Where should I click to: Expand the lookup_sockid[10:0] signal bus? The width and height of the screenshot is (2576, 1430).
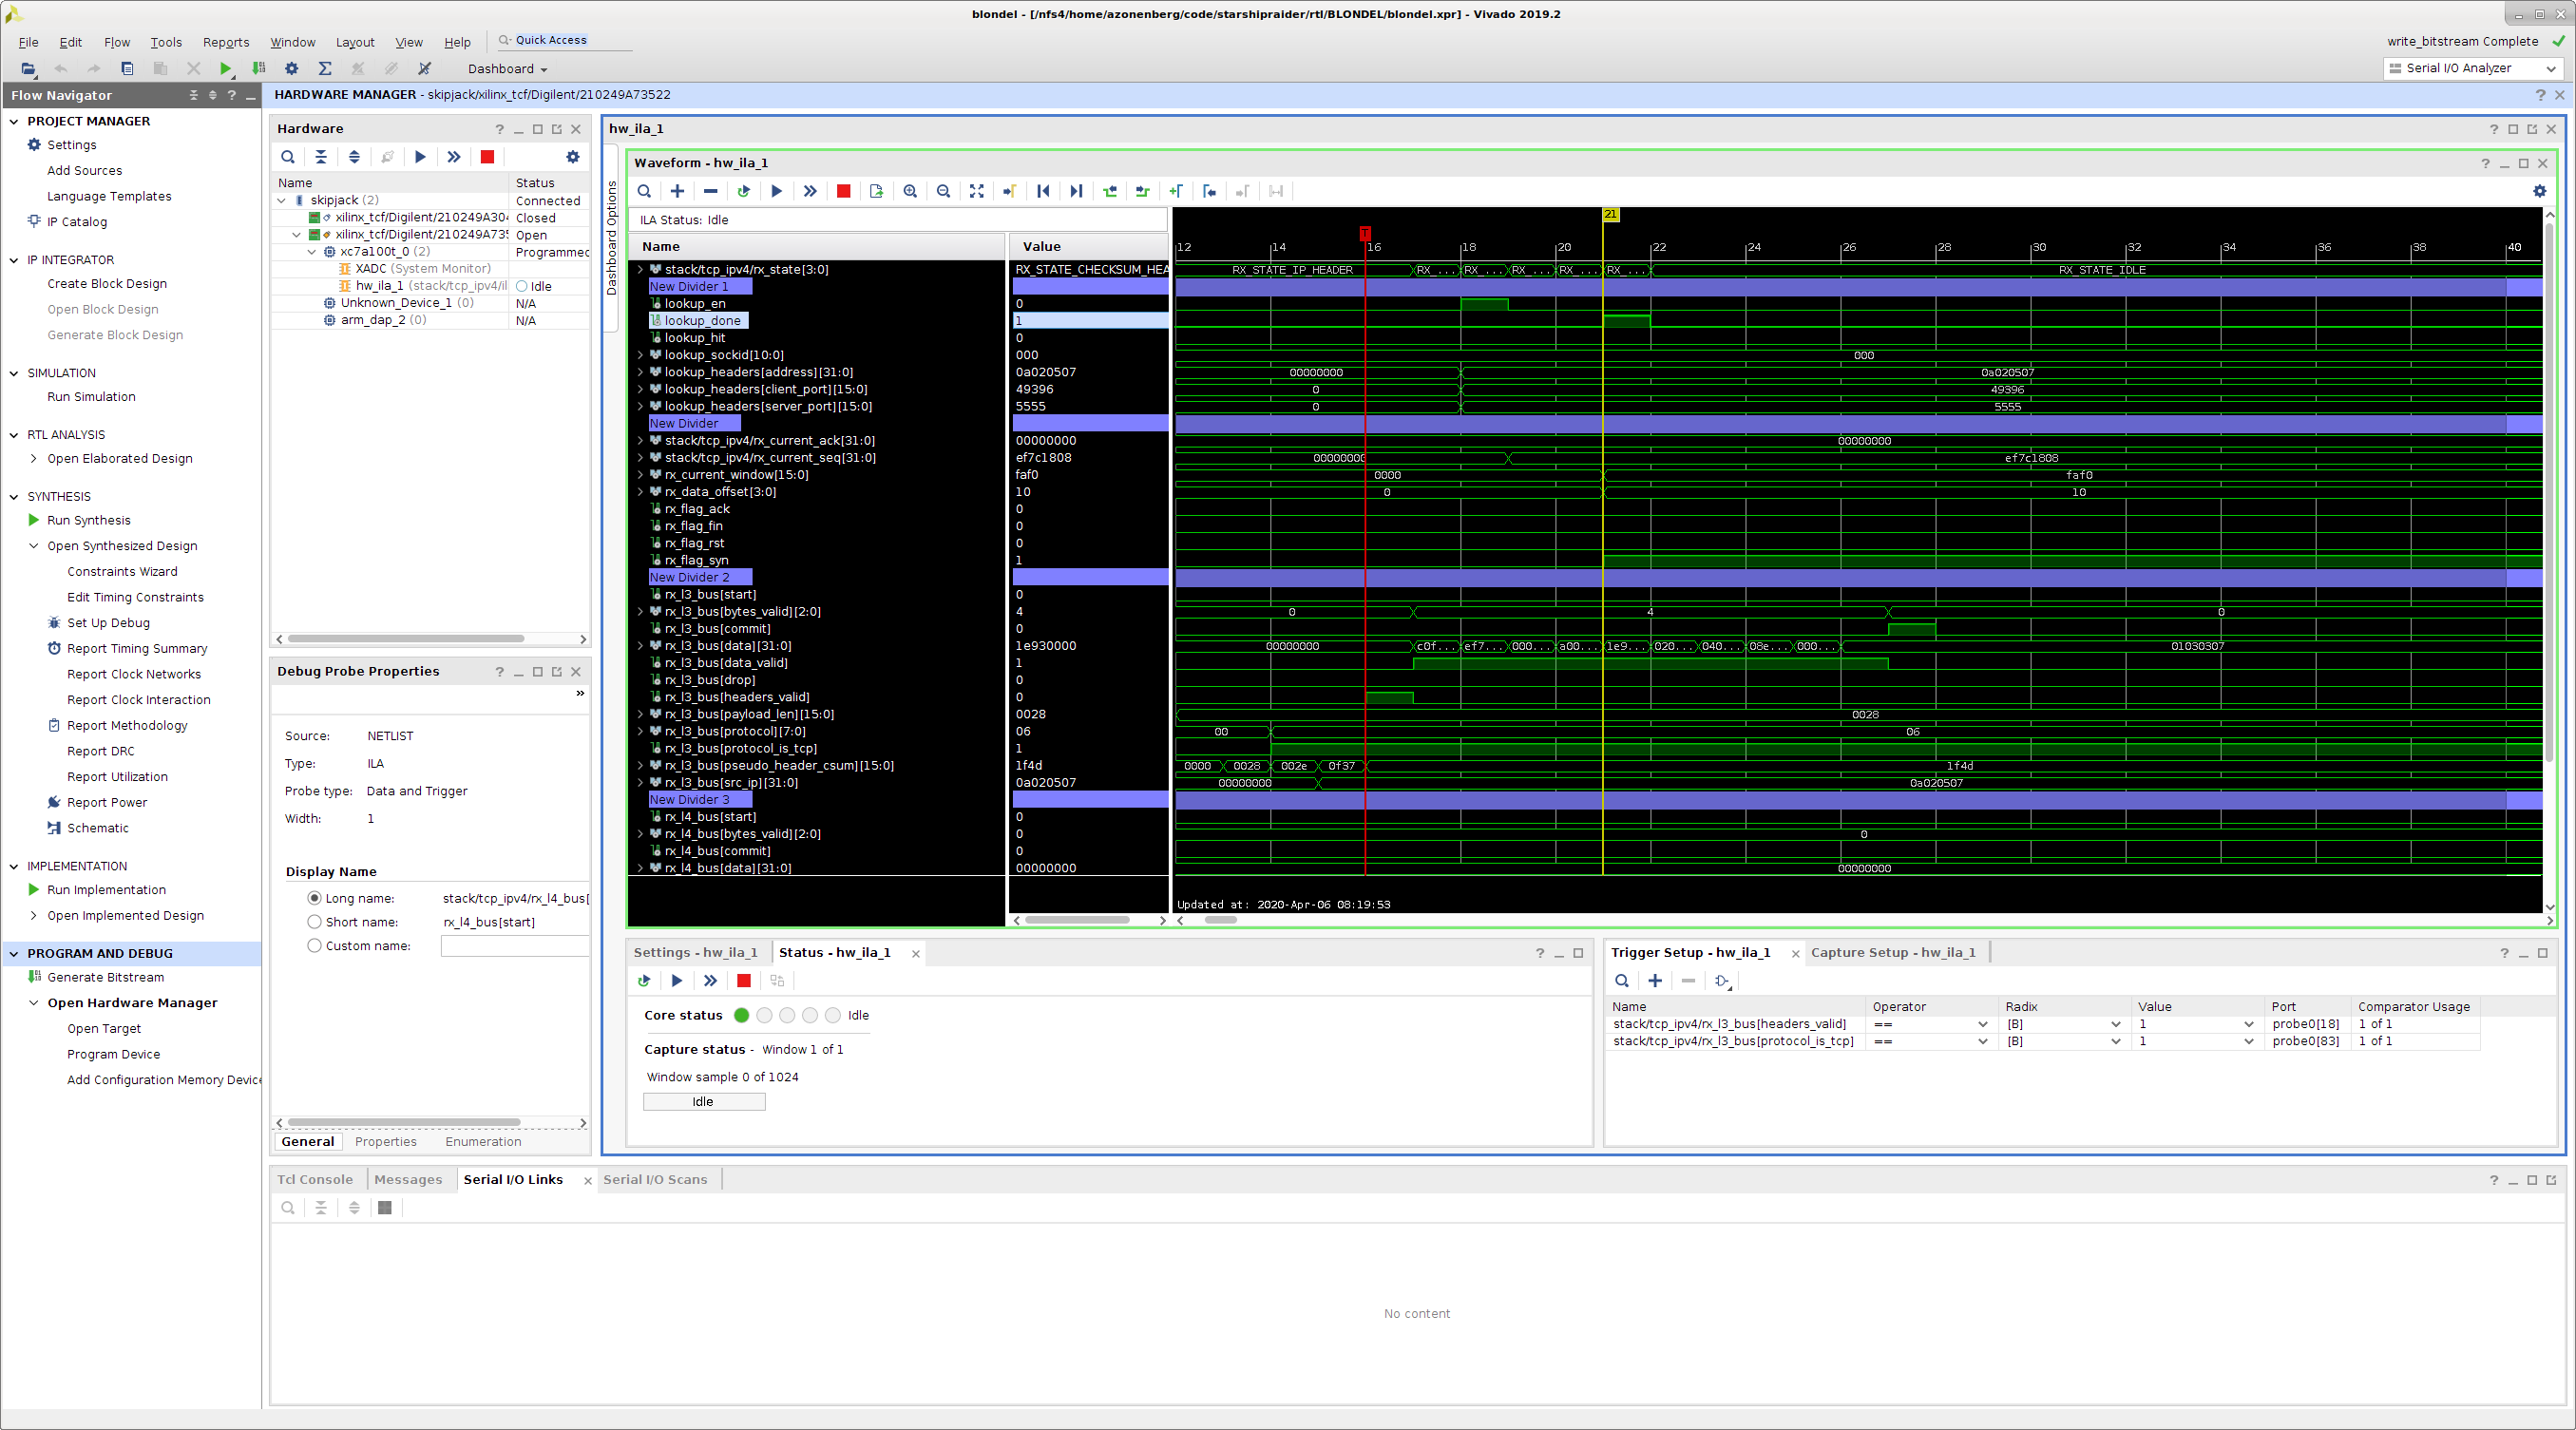pyautogui.click(x=641, y=355)
